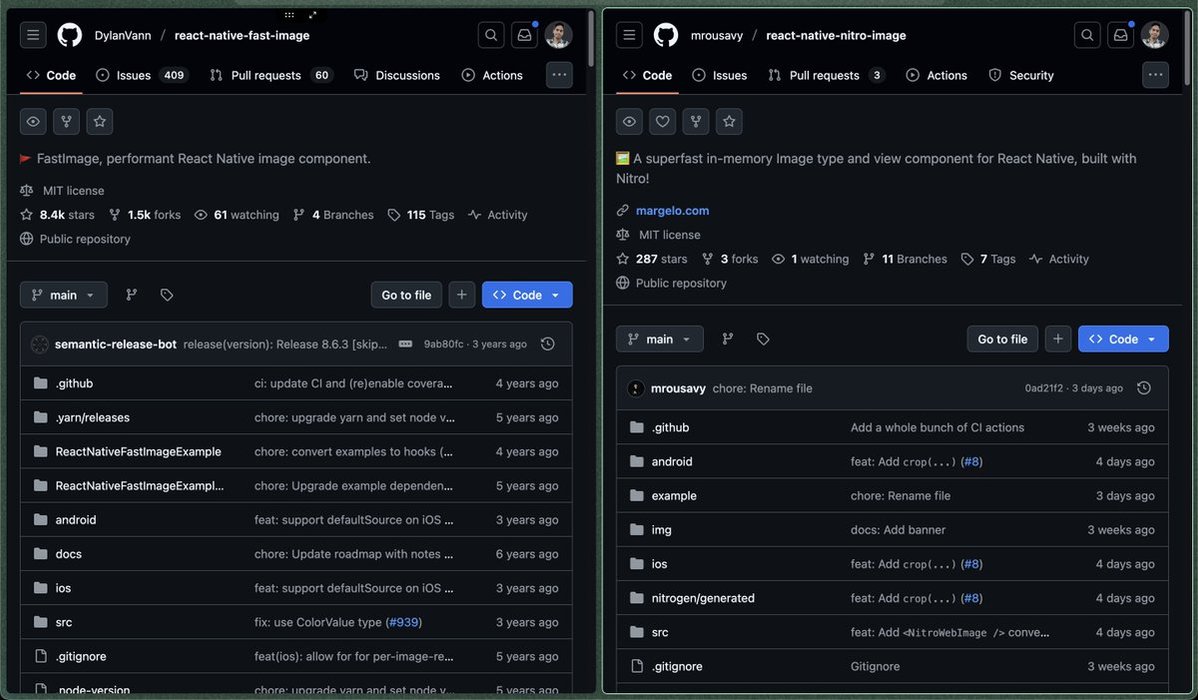The image size is (1198, 700).
Task: Open notifications inbox in nitro-image window
Action: tap(1120, 35)
